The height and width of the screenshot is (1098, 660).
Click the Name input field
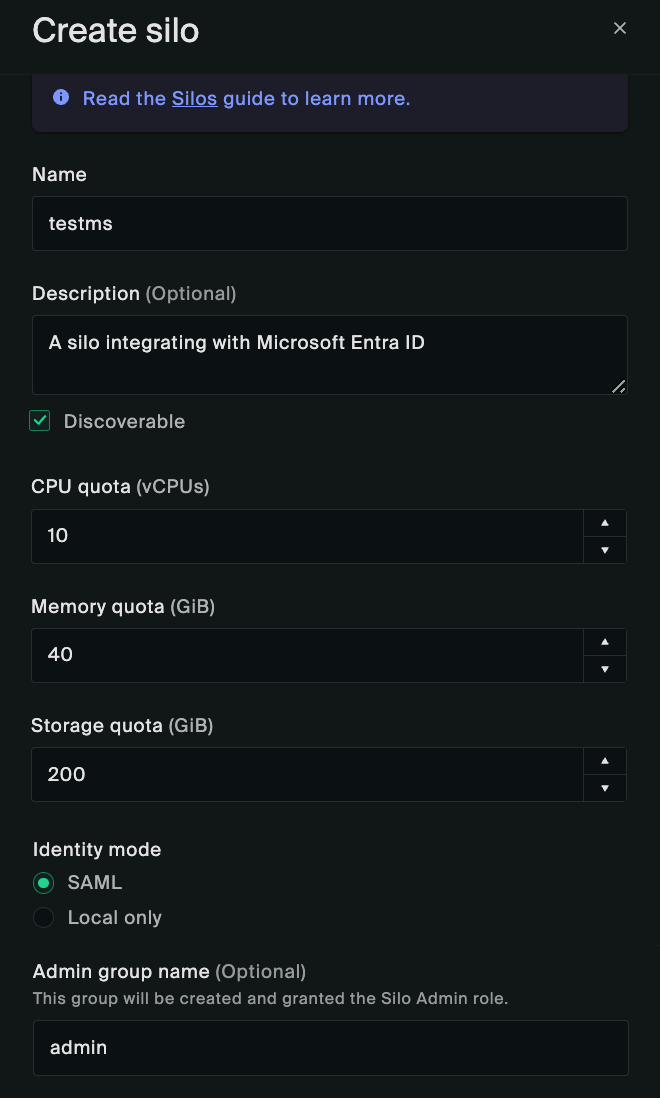pyautogui.click(x=330, y=223)
